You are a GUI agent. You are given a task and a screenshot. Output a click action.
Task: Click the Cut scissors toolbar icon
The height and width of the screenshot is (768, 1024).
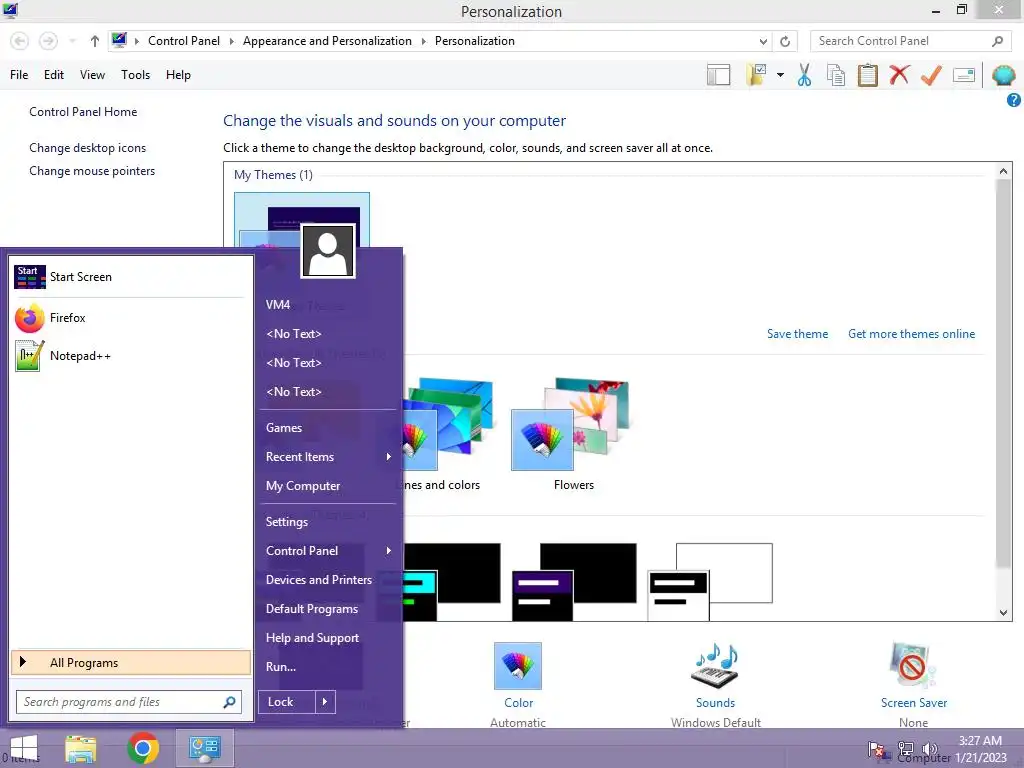[805, 75]
